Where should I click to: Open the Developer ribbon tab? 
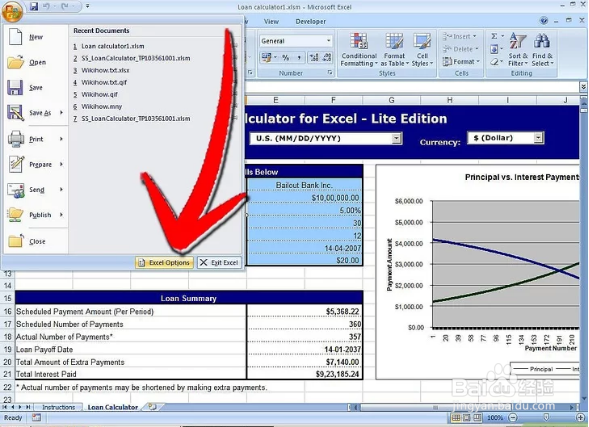pos(311,21)
